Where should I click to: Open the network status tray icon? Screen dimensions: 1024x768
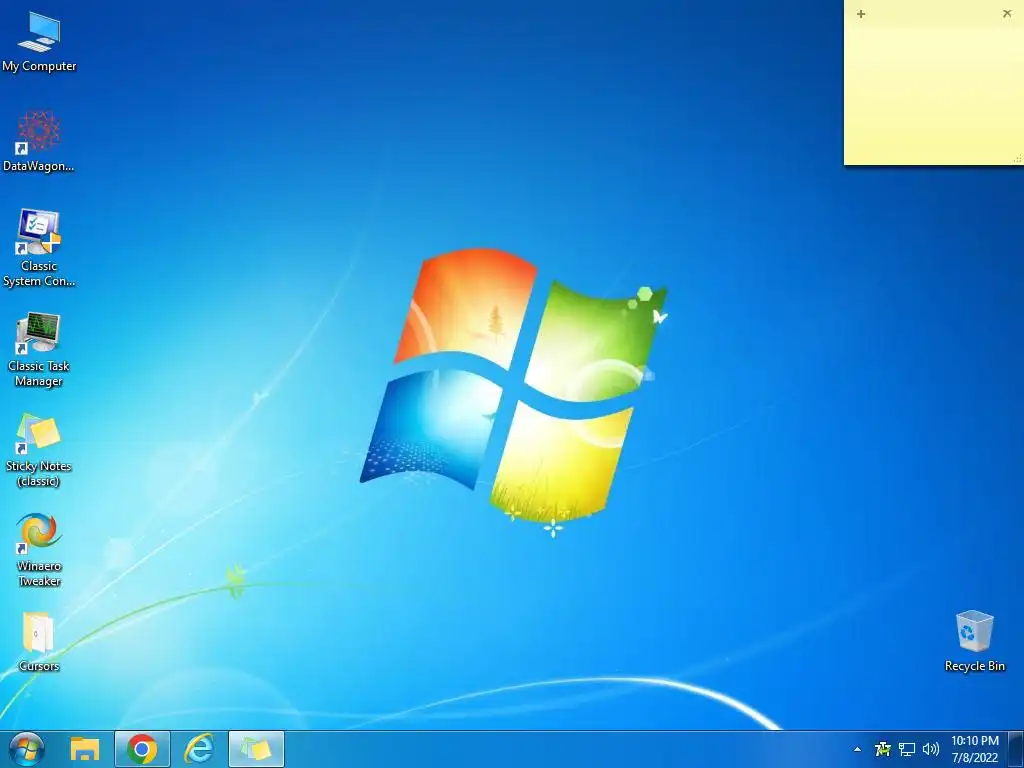[906, 749]
